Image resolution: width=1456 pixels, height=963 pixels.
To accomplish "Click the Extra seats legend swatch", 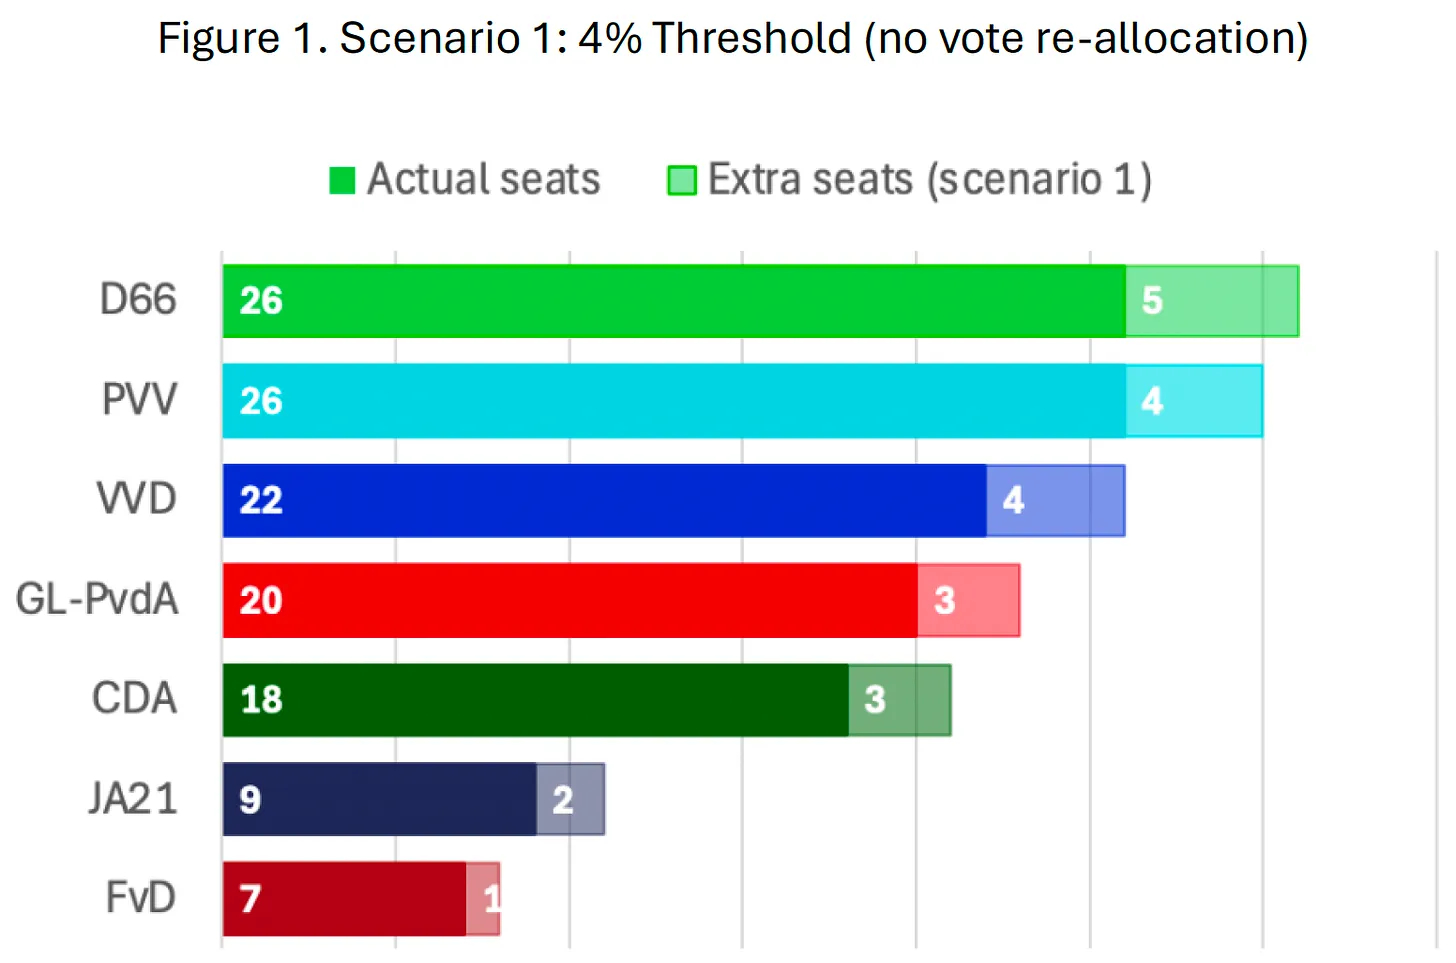I will (x=681, y=180).
